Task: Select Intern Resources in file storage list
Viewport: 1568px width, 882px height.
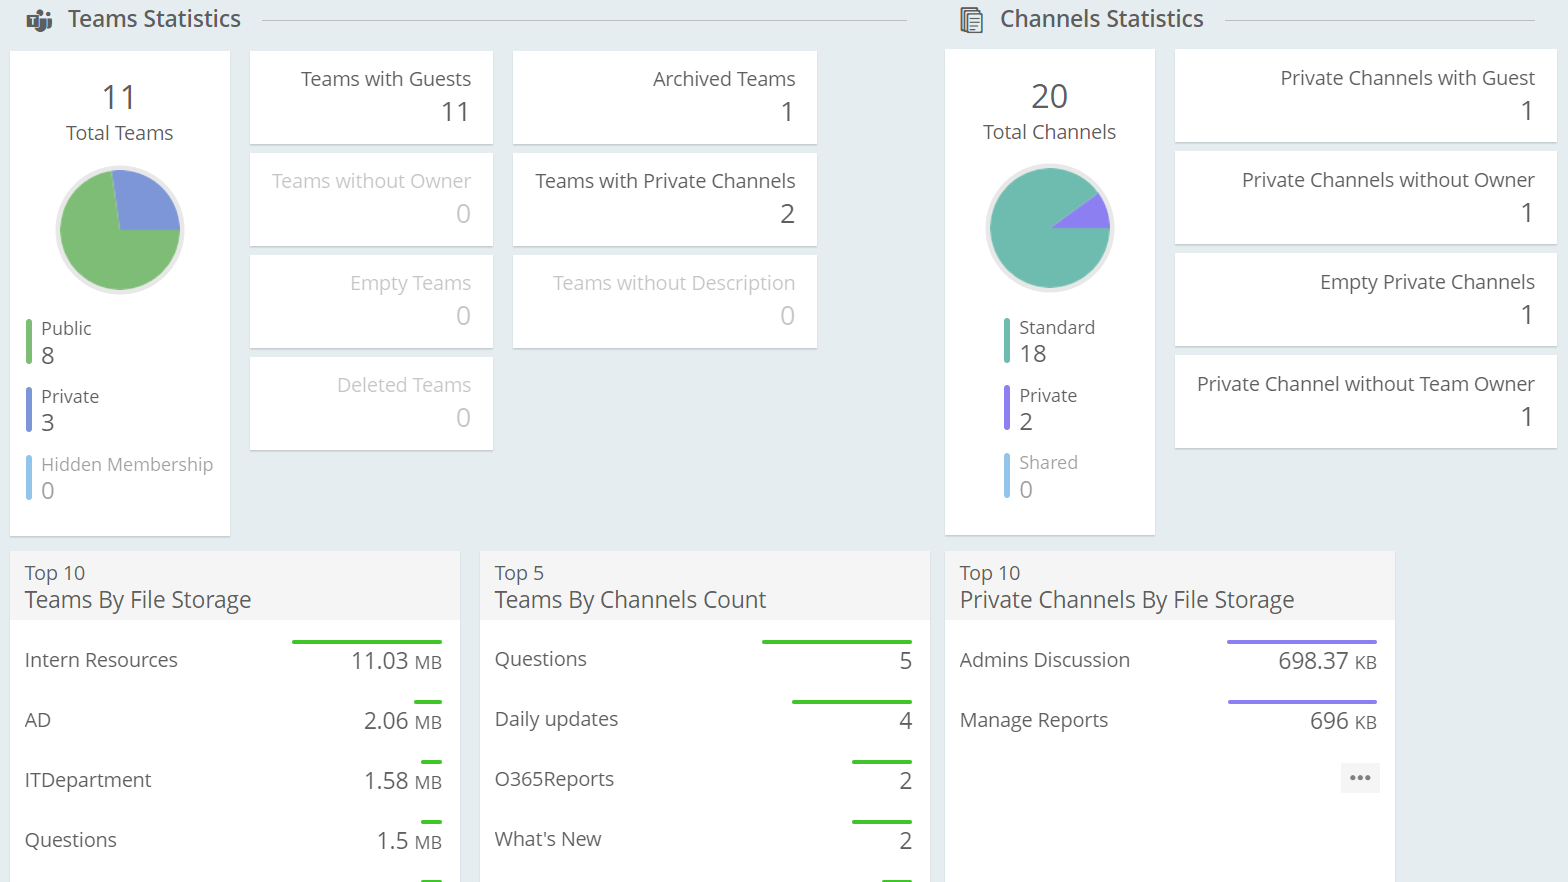Action: [x=101, y=660]
